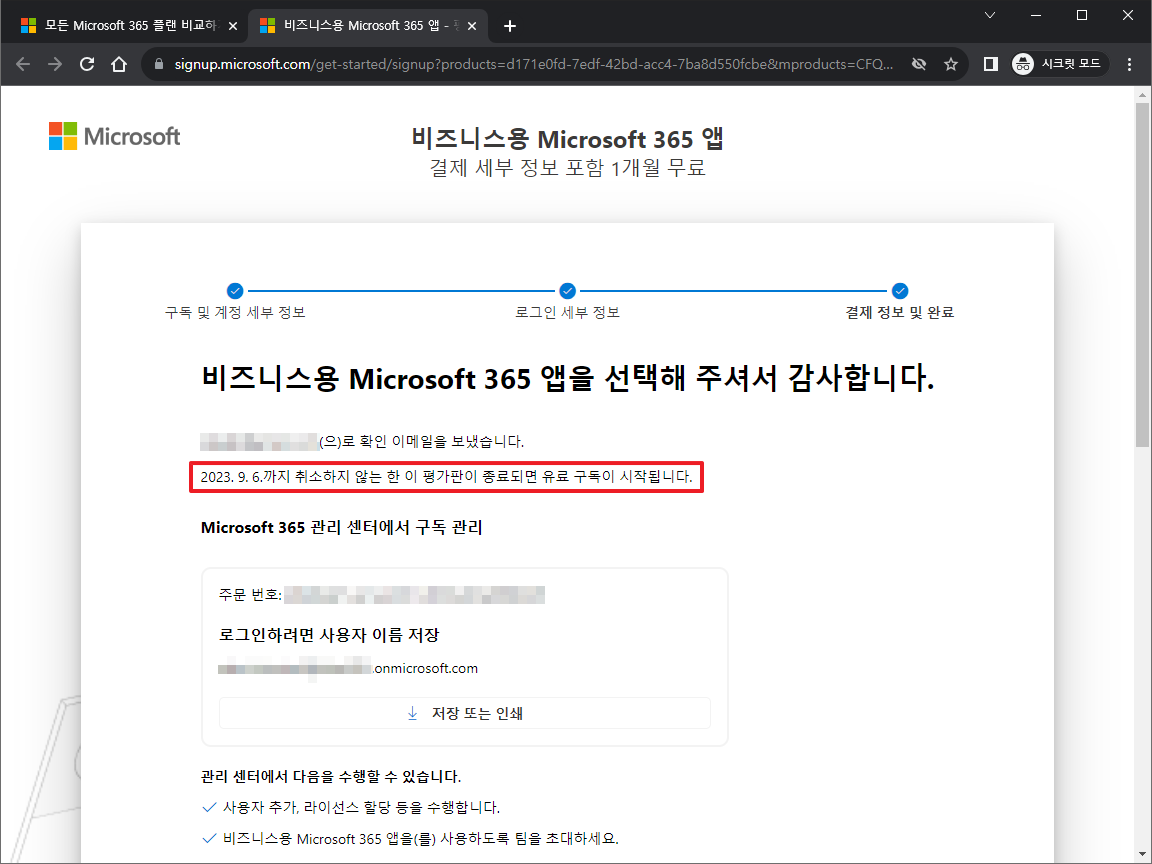This screenshot has width=1152, height=864.
Task: Select the 로그인 세부 정보 step label
Action: (x=567, y=313)
